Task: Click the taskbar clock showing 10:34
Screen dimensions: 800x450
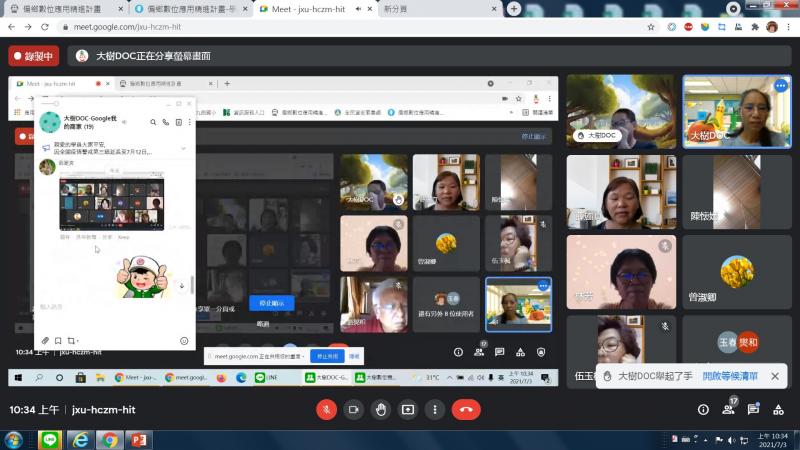Action: [772, 440]
